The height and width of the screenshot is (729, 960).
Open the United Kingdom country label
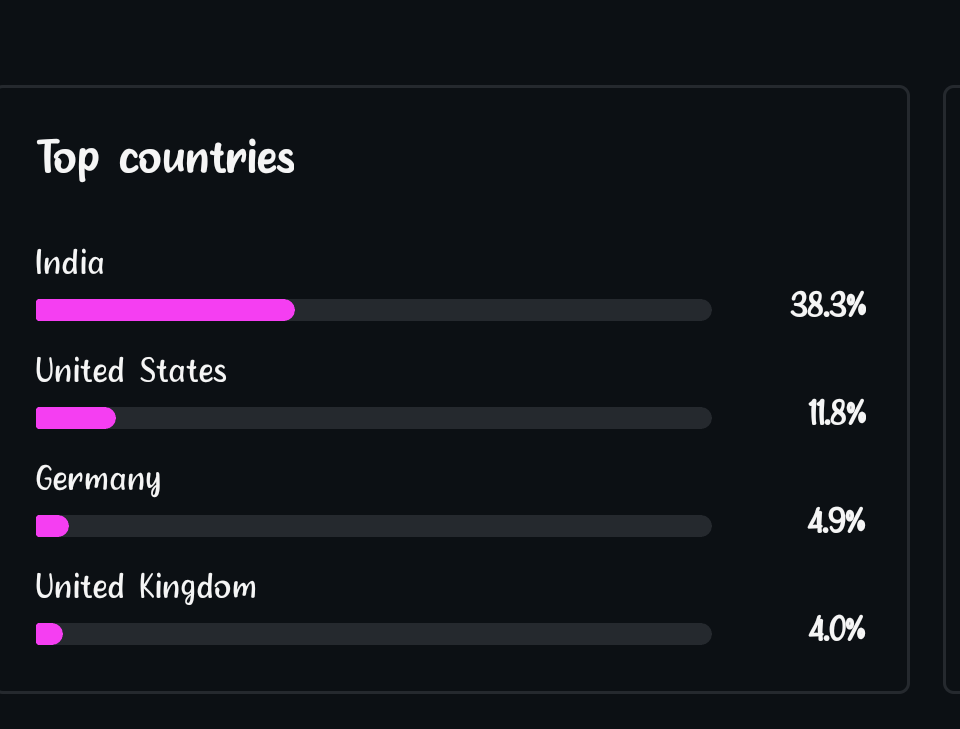[x=146, y=587]
